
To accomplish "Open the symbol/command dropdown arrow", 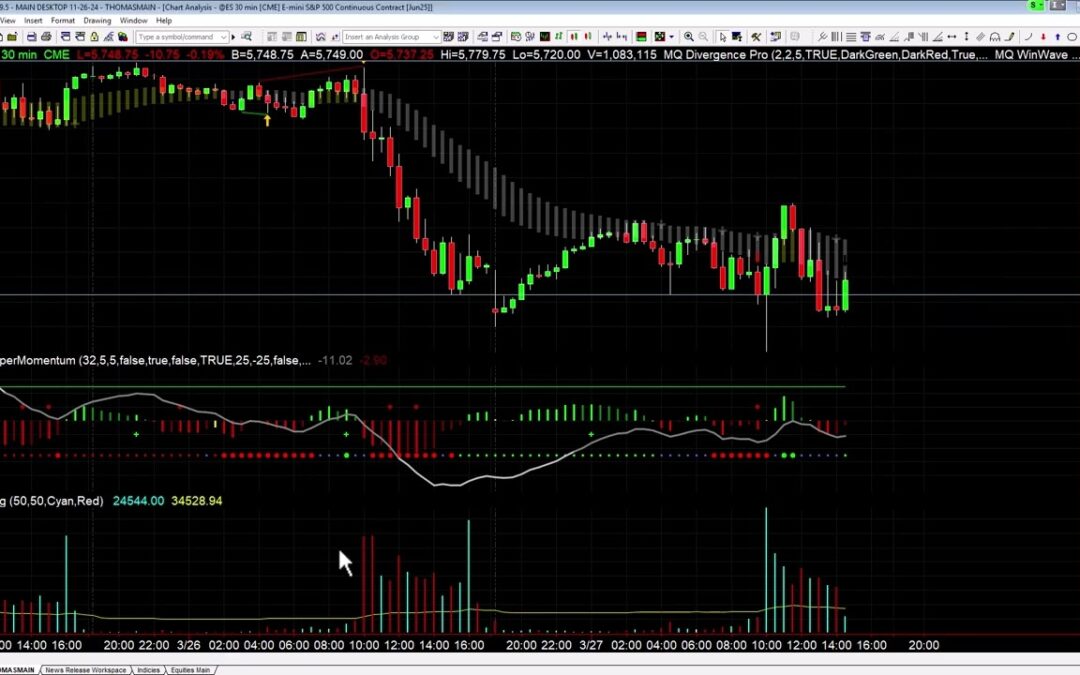I will point(222,37).
